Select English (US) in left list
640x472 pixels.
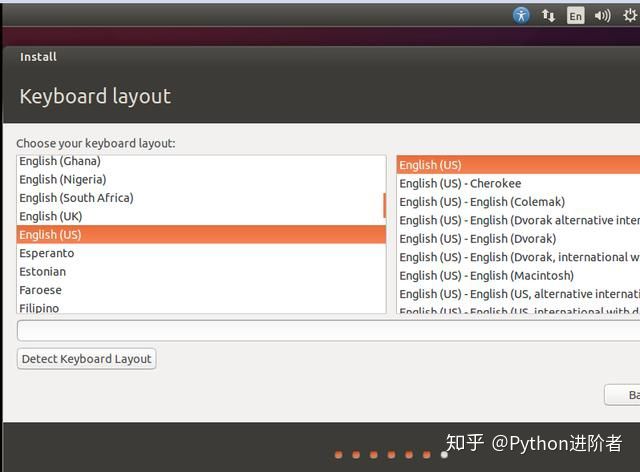point(201,234)
